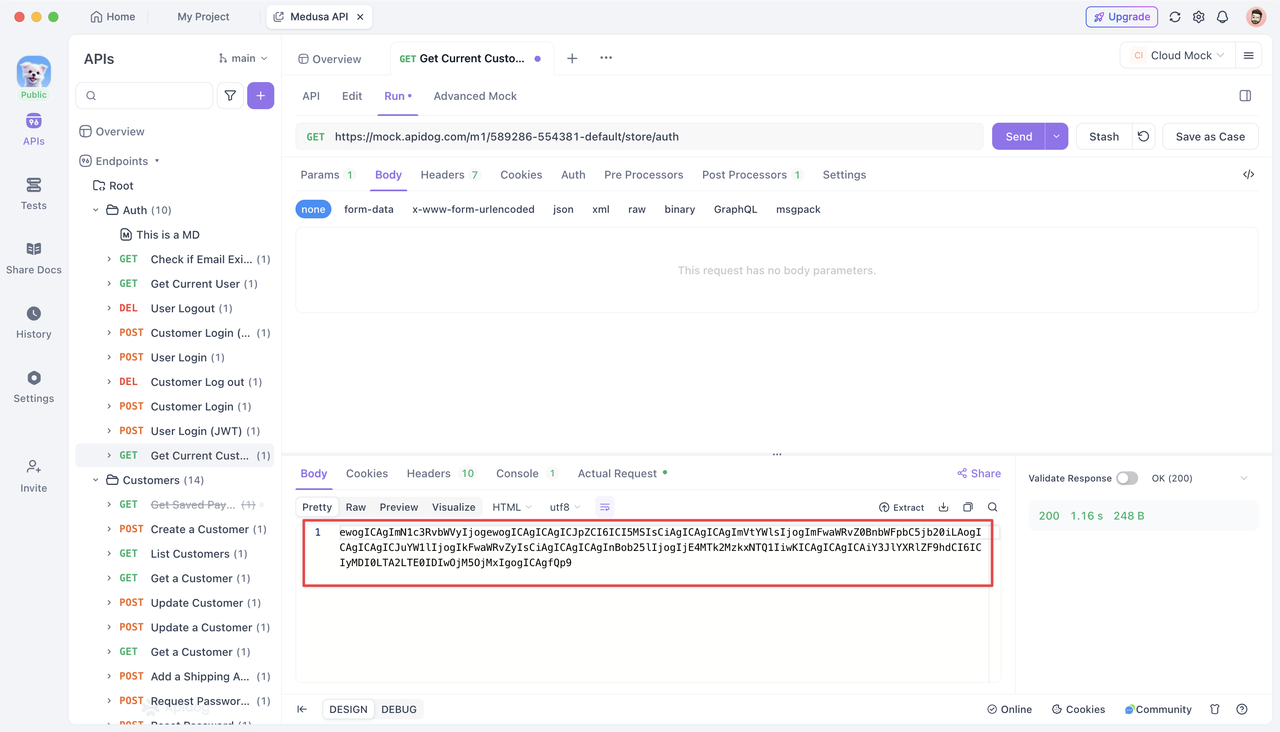Switch to the Pre Processors tab
This screenshot has height=732, width=1280.
click(644, 175)
